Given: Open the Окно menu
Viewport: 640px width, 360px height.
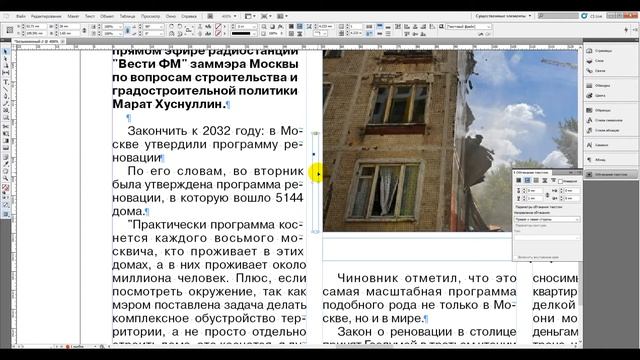Looking at the screenshot, I should (171, 16).
